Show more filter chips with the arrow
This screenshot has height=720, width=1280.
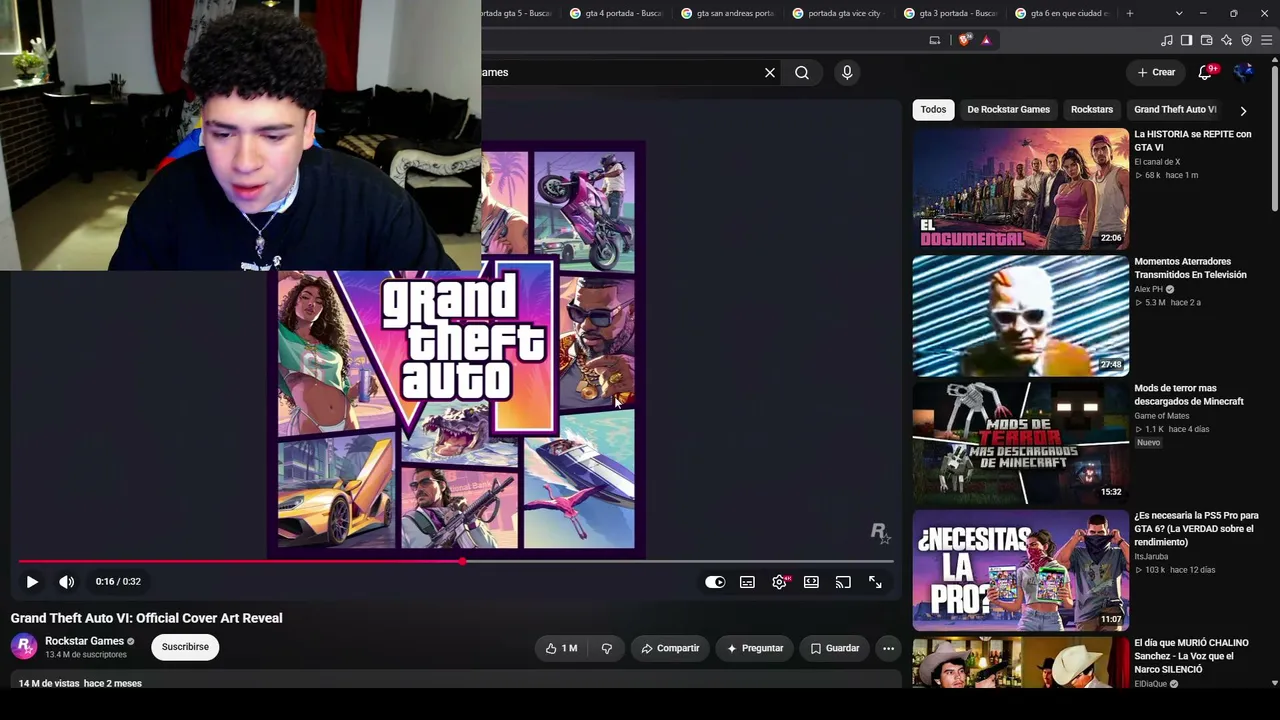pos(1243,111)
